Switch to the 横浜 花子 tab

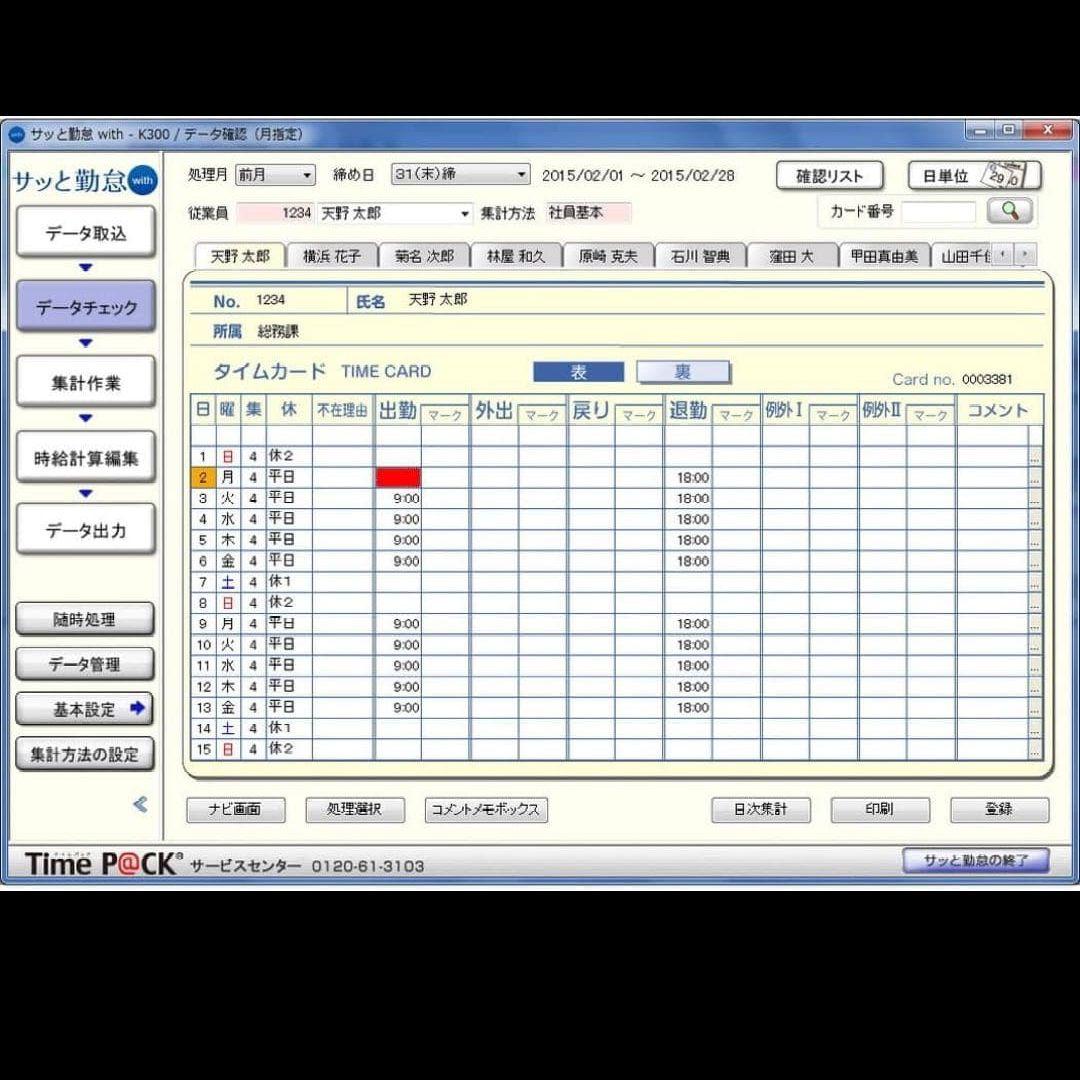pyautogui.click(x=331, y=255)
